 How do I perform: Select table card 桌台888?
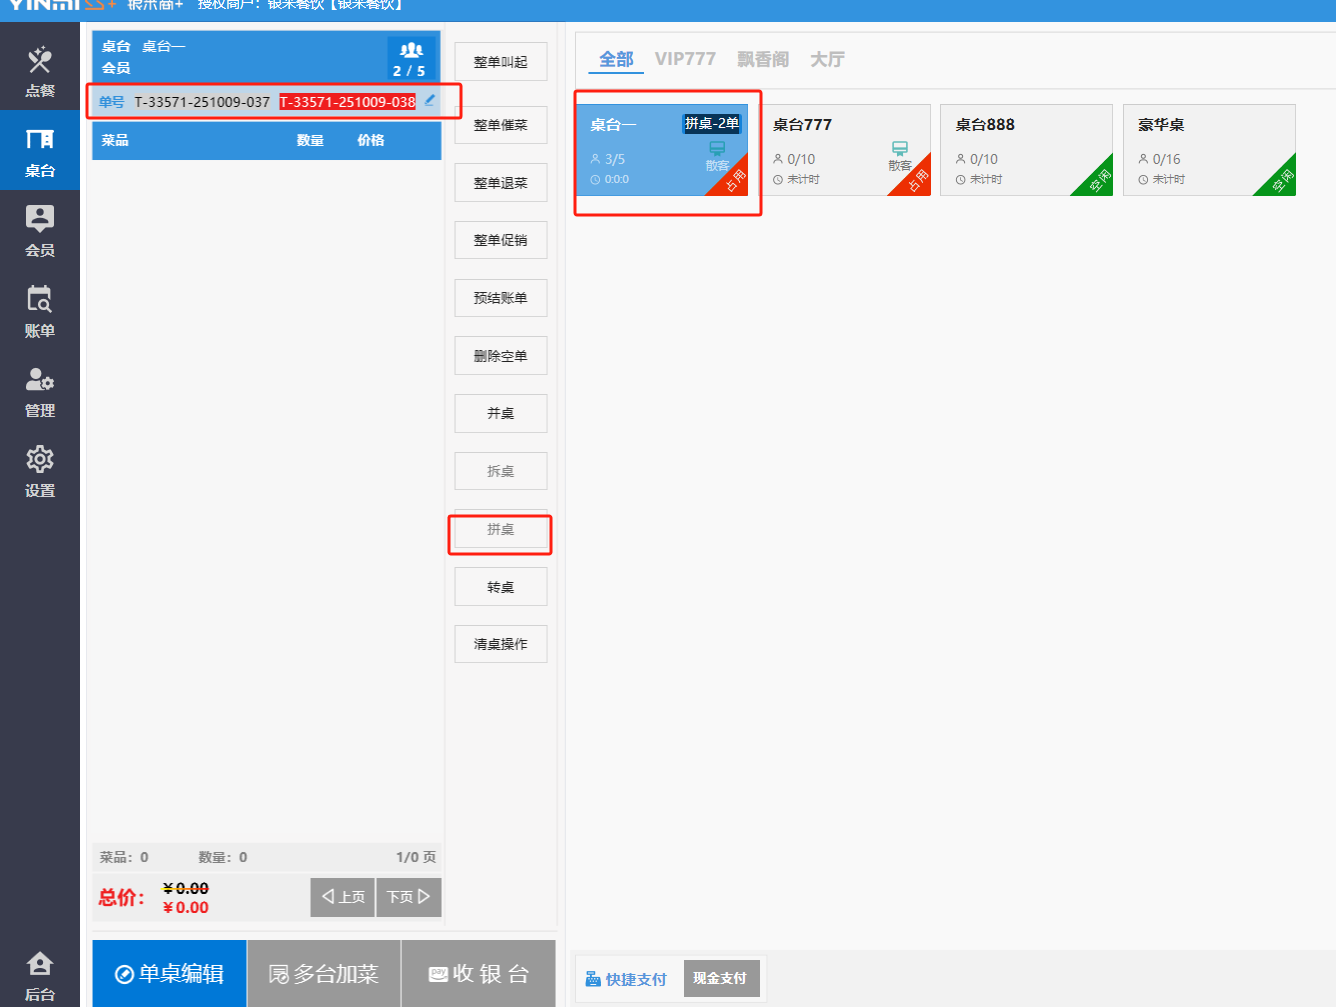pos(1026,150)
